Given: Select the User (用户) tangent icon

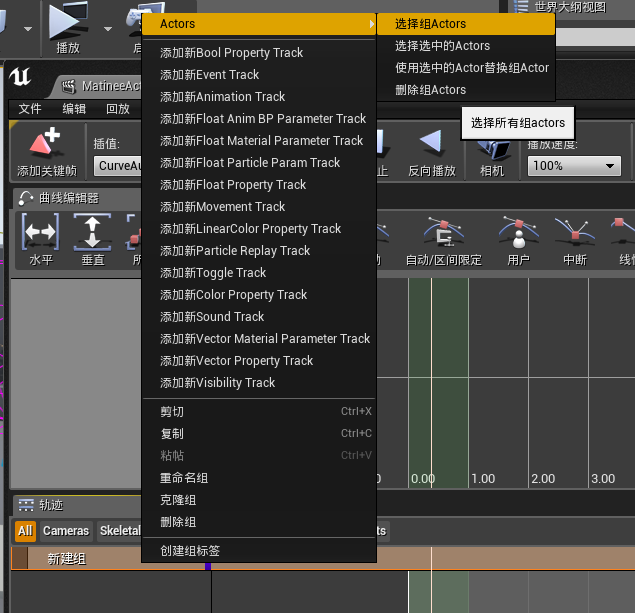Looking at the screenshot, I should [518, 232].
